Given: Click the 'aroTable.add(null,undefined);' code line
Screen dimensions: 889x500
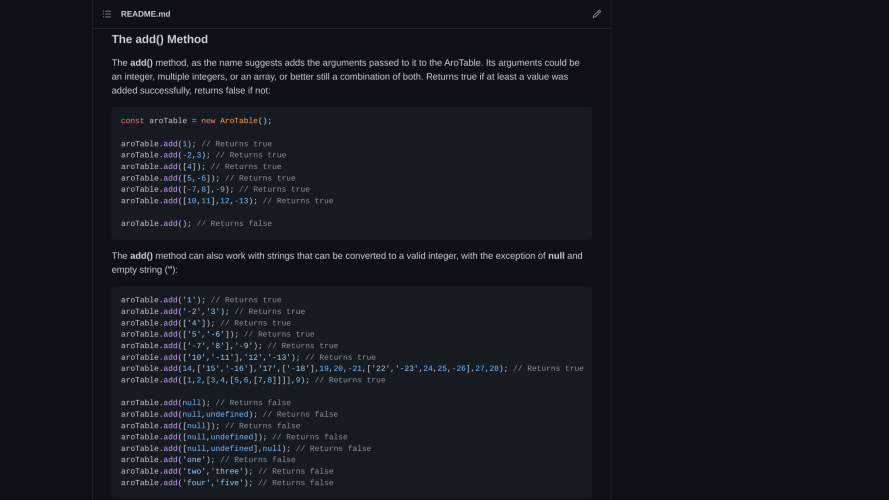Looking at the screenshot, I should coord(230,414).
